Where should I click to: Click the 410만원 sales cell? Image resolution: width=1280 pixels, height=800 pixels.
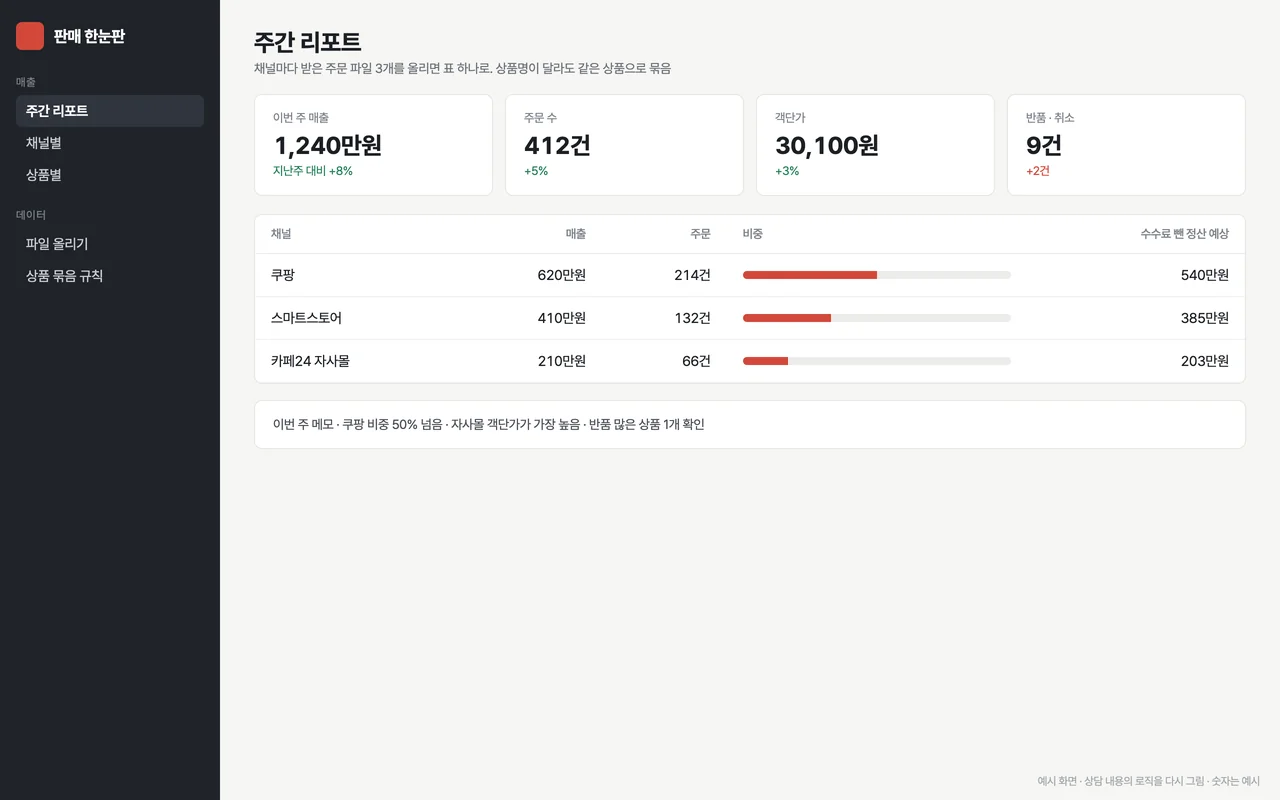coord(562,318)
